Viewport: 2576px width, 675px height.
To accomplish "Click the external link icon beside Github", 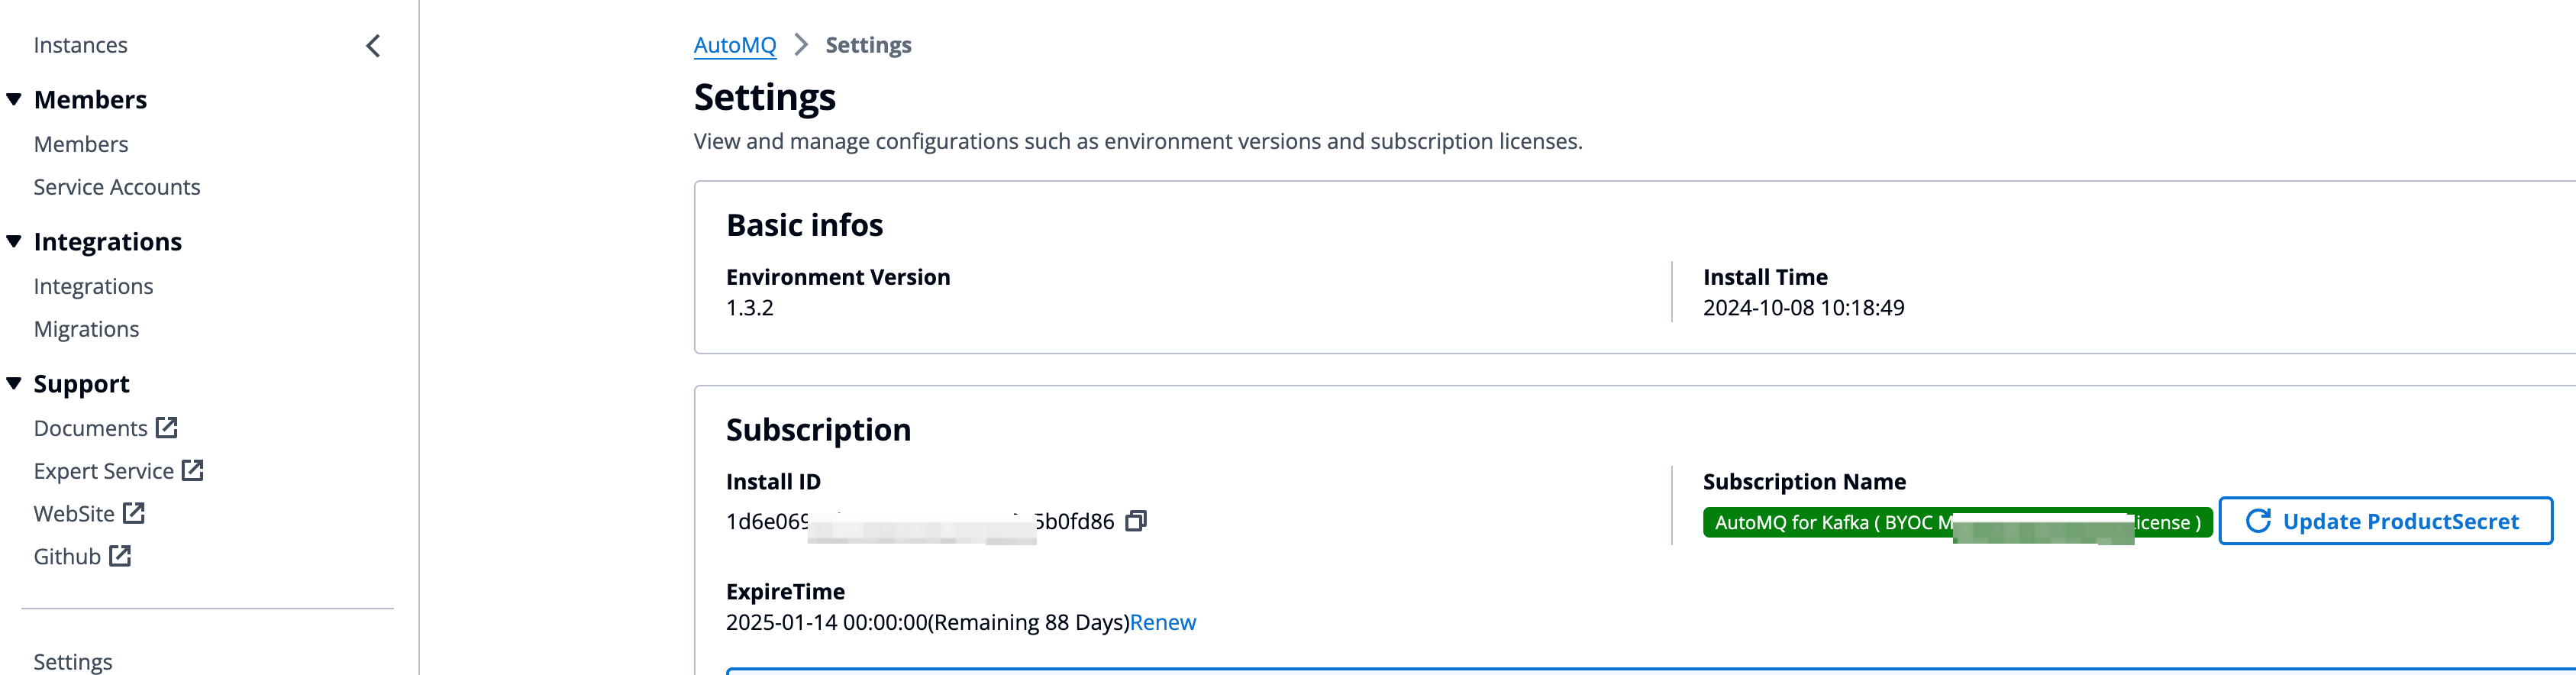I will click(x=120, y=556).
